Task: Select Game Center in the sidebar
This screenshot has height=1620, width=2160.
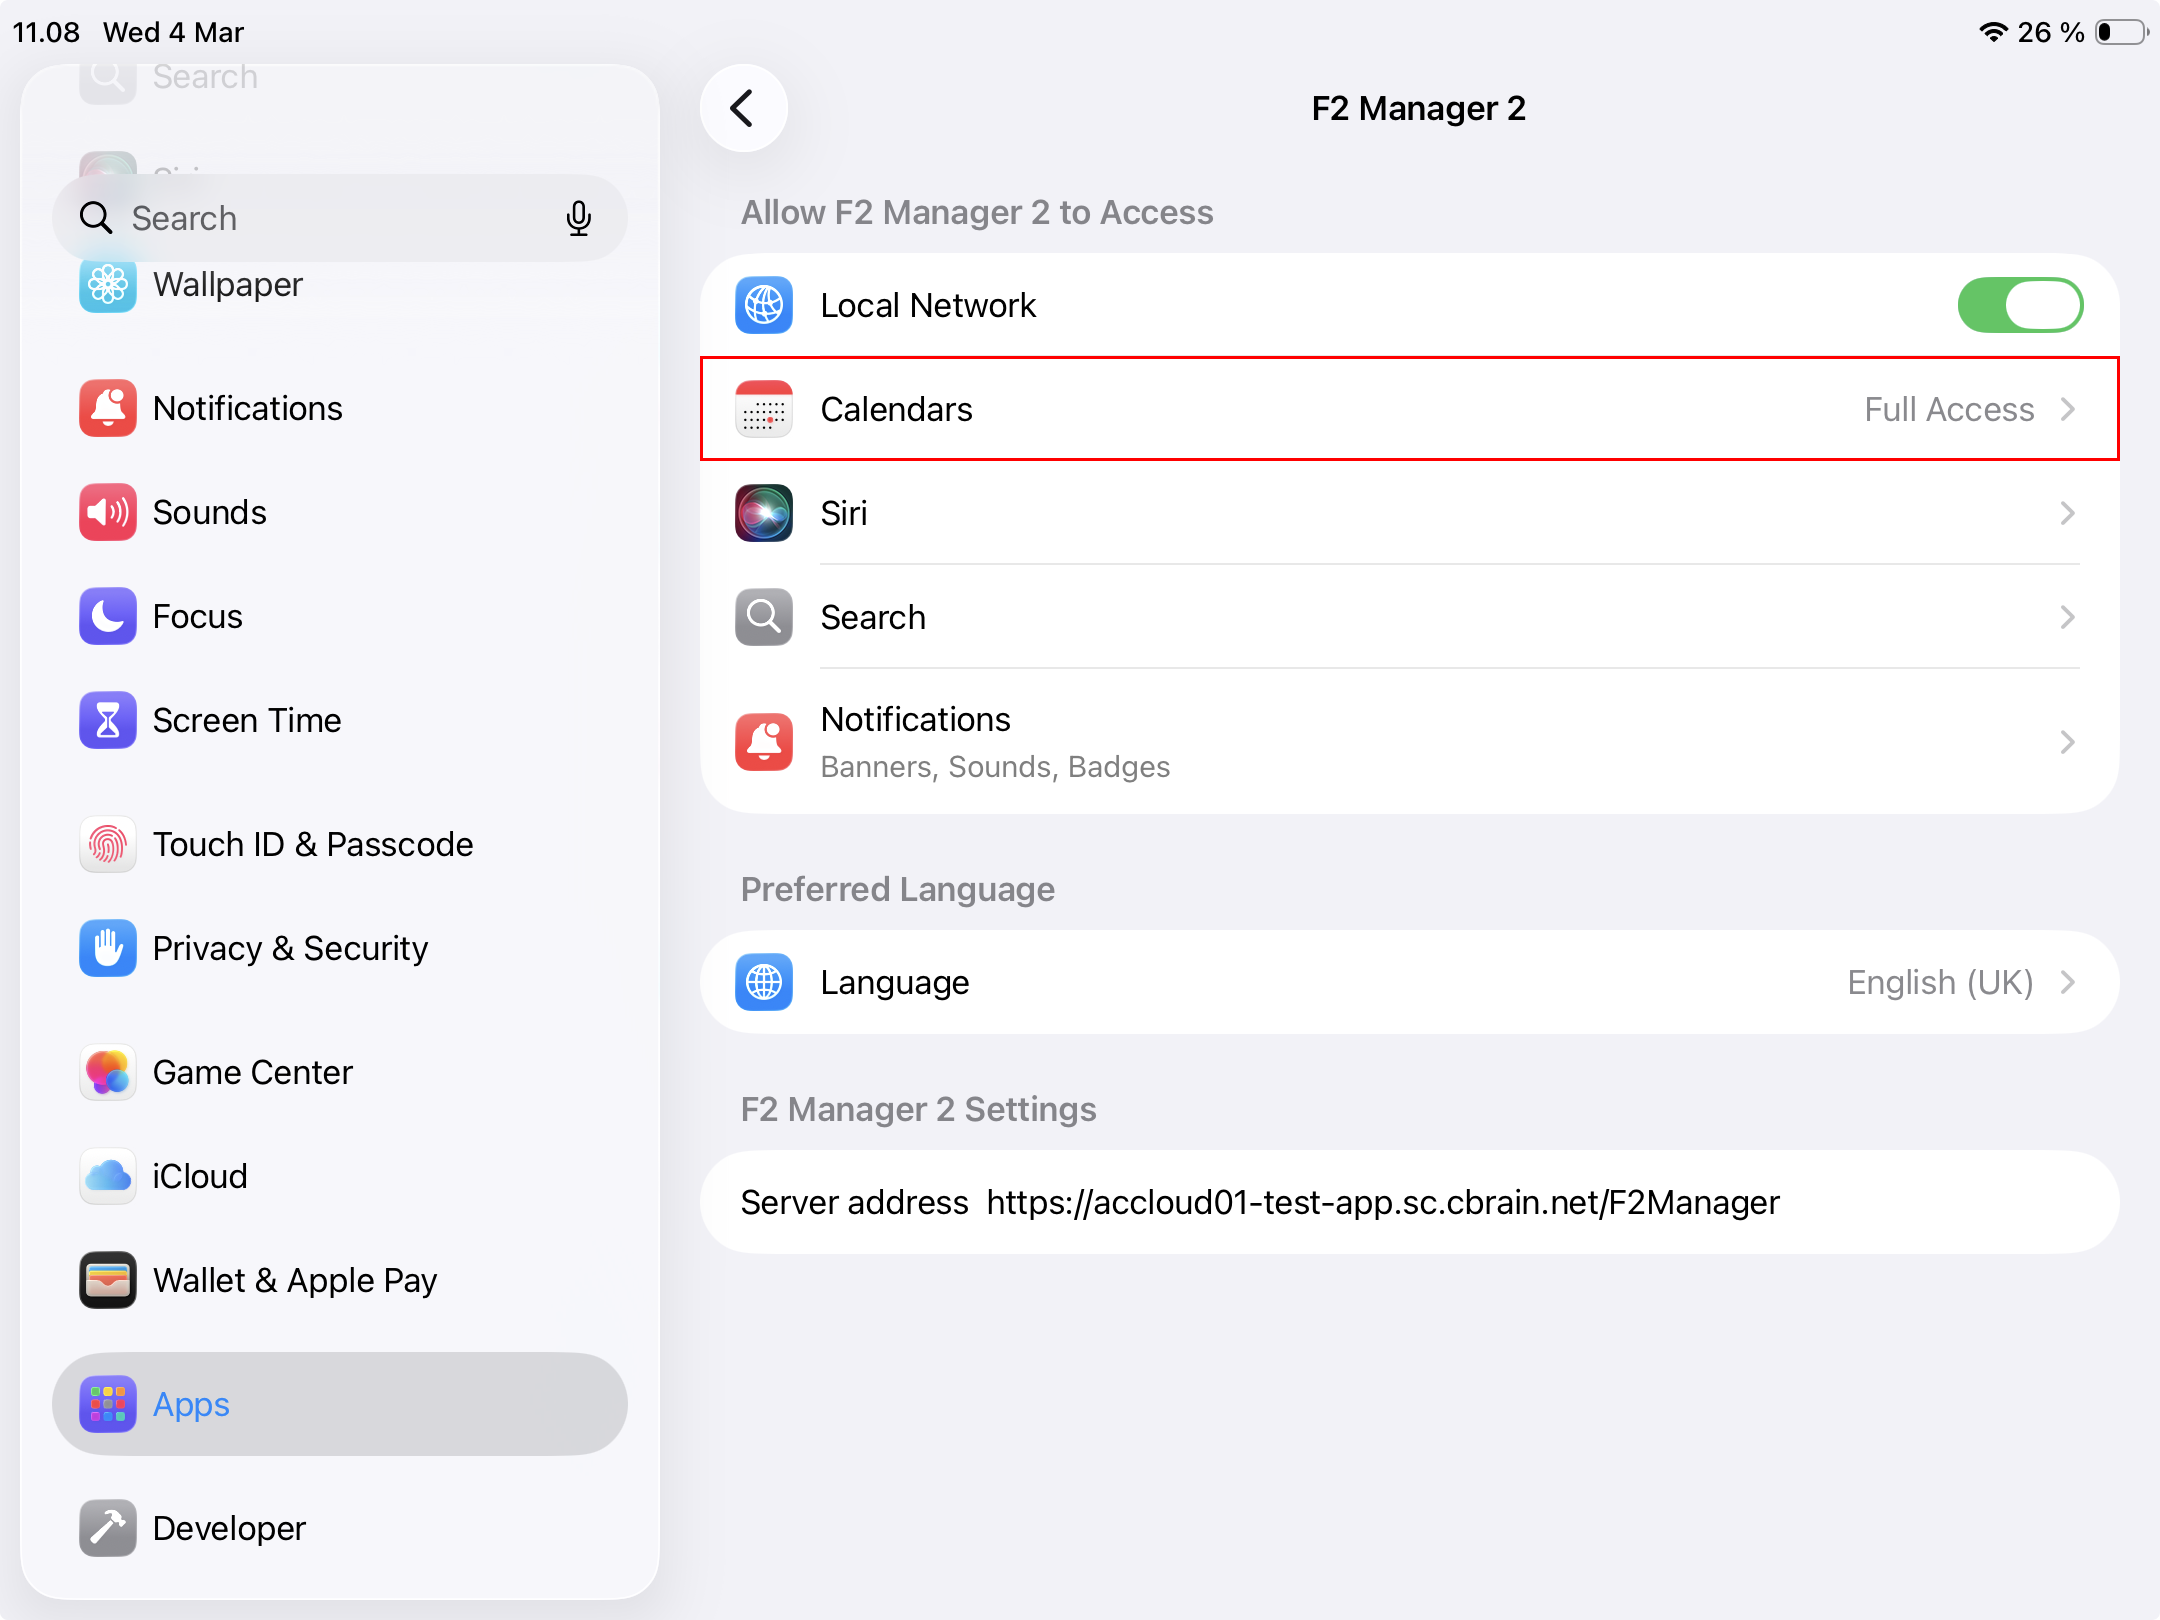Action: (x=340, y=1072)
